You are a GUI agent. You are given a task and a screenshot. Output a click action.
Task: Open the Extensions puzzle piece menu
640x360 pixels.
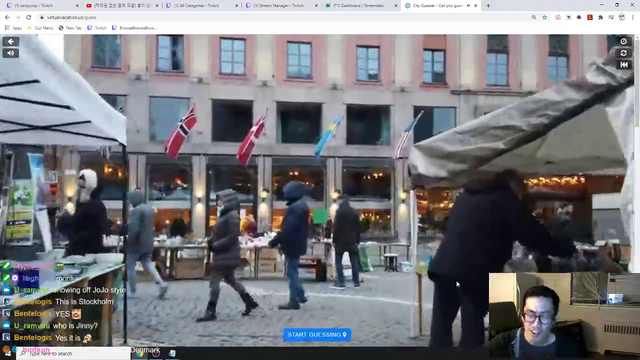pyautogui.click(x=600, y=18)
